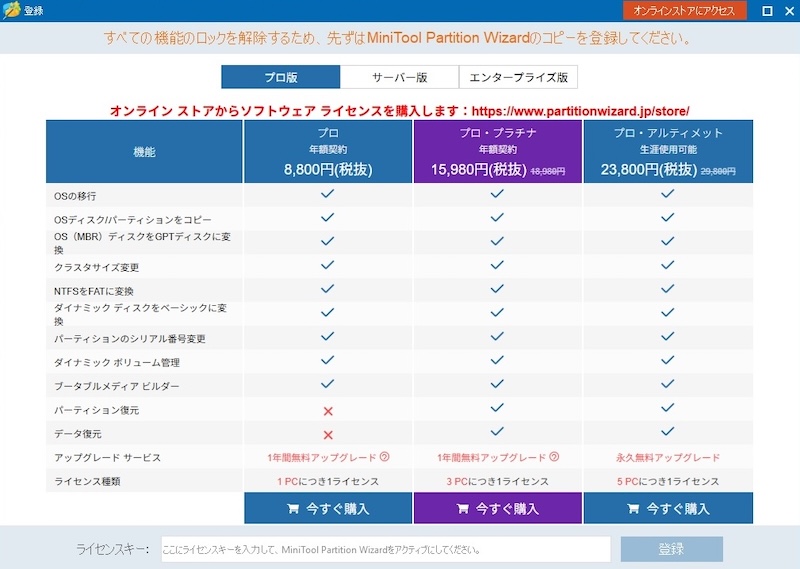Purchase プロ・アルティメット via its 今すぐ購入 button
800x569 pixels.
667,508
